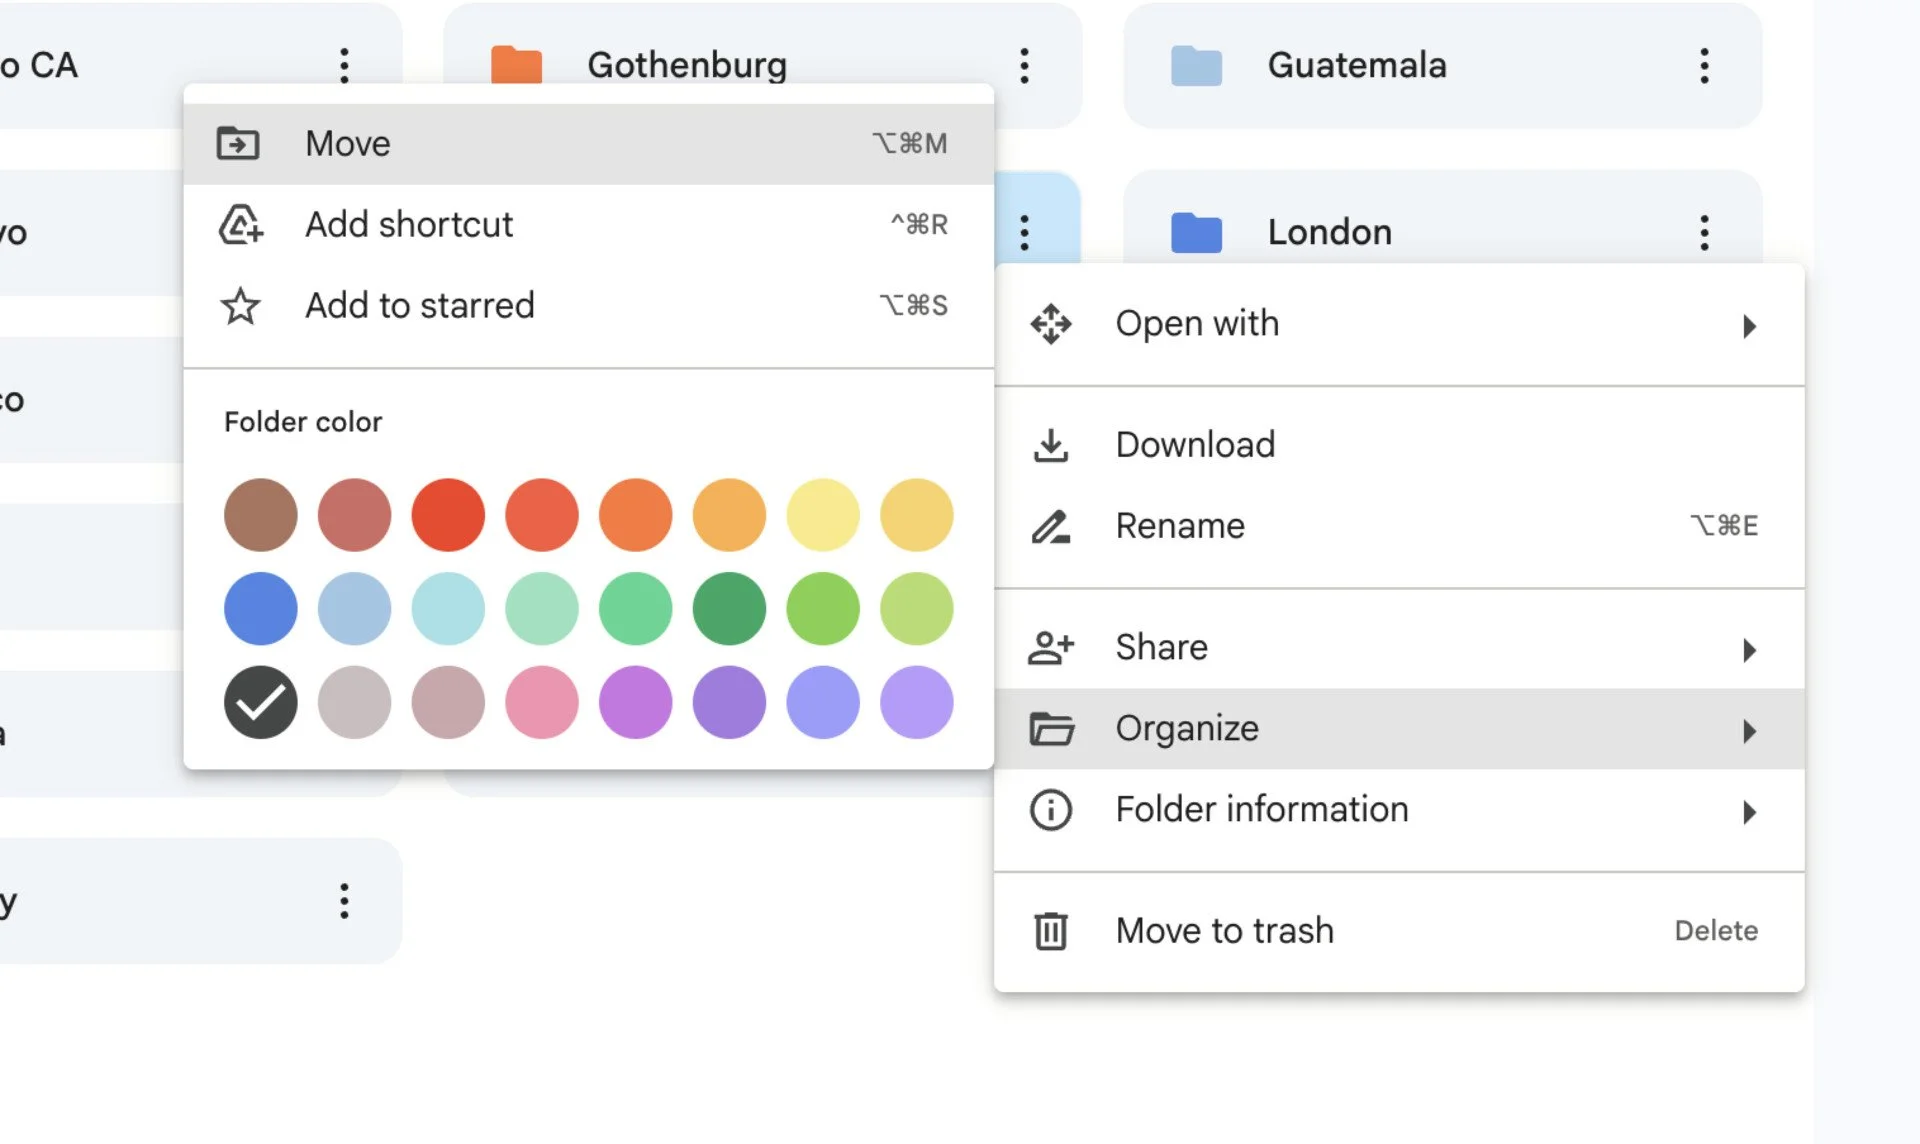Pick the medium purple color swatch
The height and width of the screenshot is (1144, 1920).
point(729,703)
